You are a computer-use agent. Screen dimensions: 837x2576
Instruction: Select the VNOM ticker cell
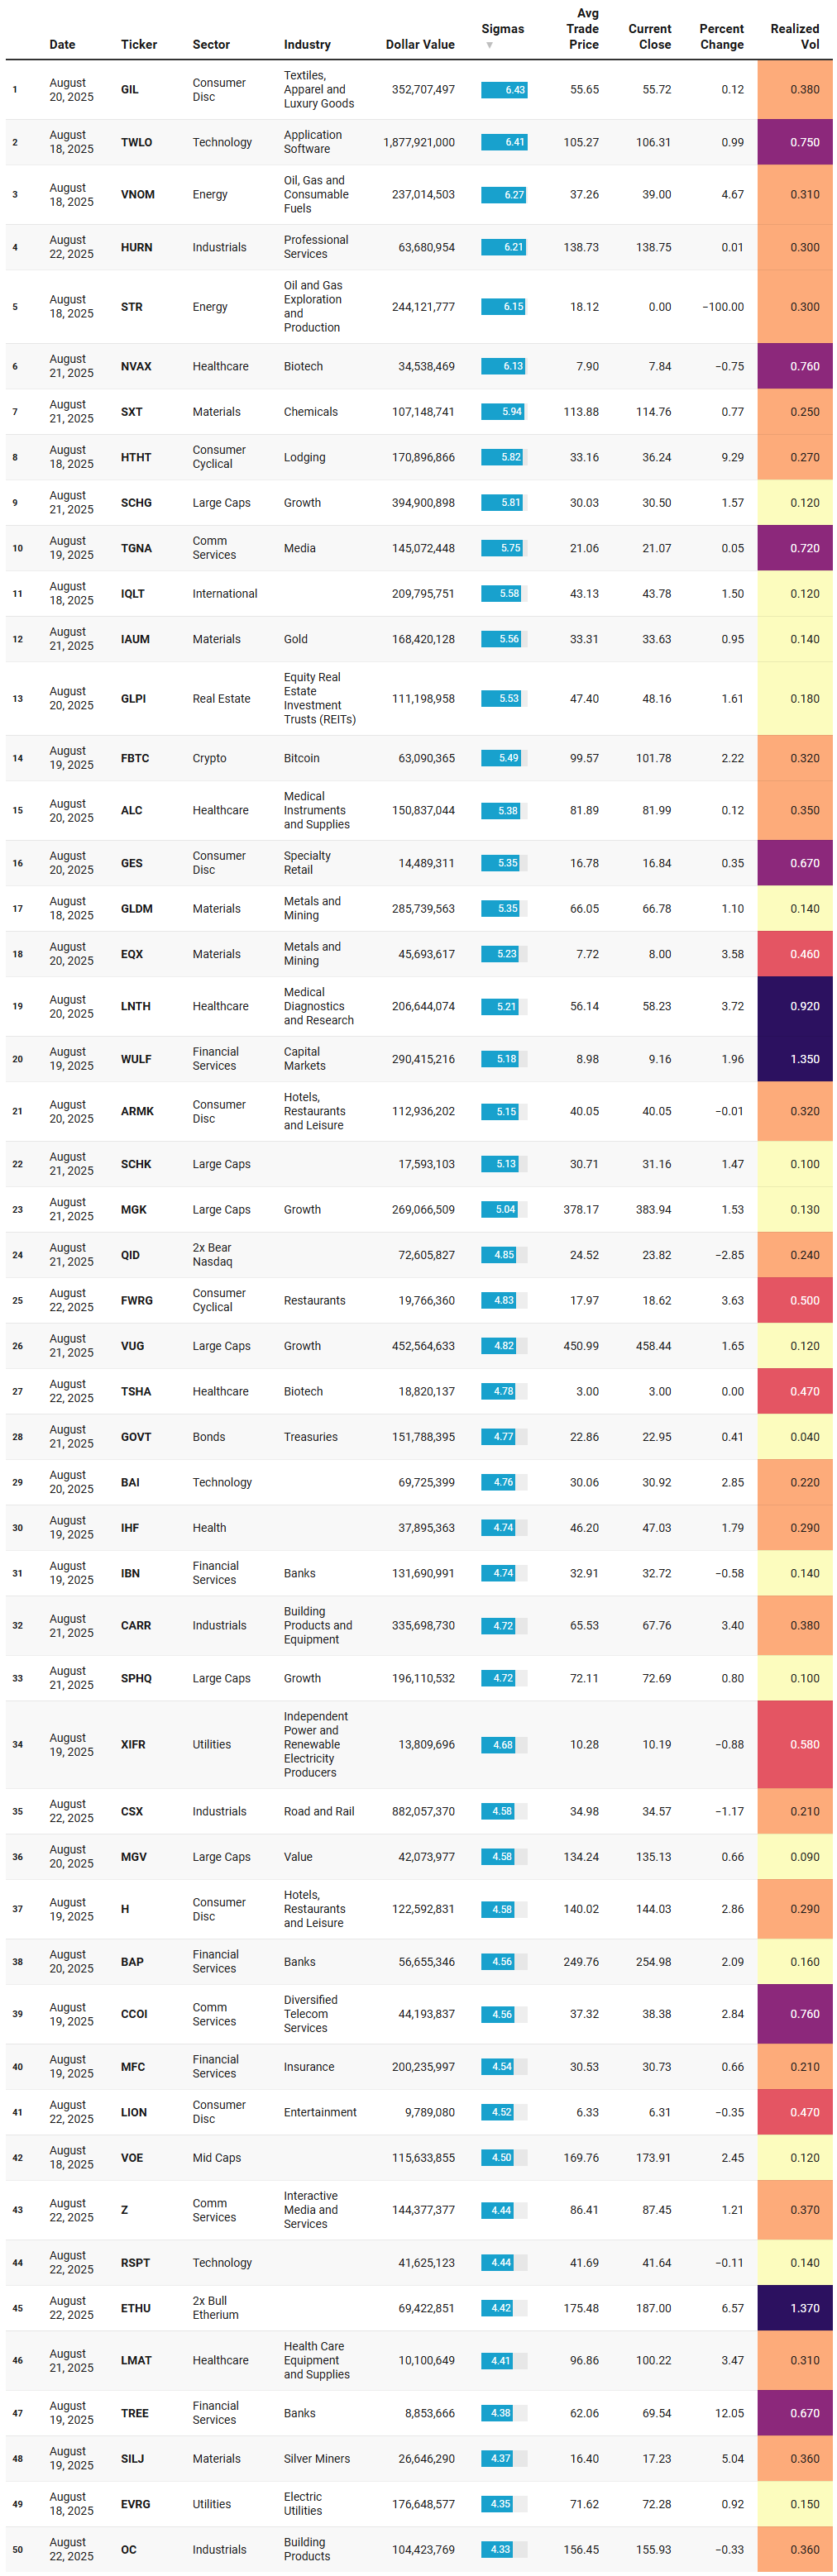pos(138,195)
